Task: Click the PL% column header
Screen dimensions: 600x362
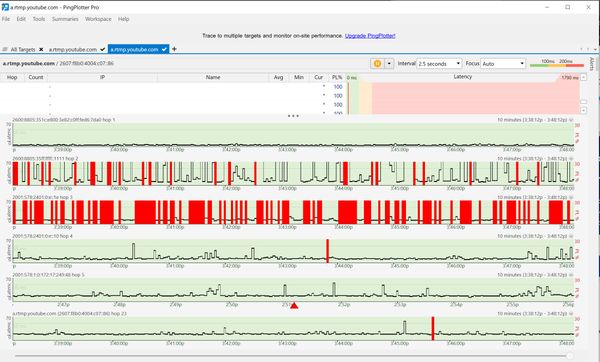Action: [337, 77]
